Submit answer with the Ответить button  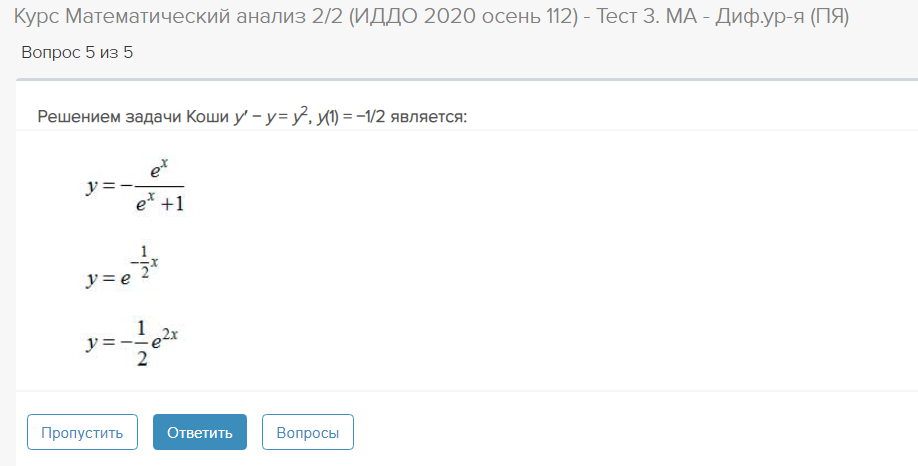point(200,432)
